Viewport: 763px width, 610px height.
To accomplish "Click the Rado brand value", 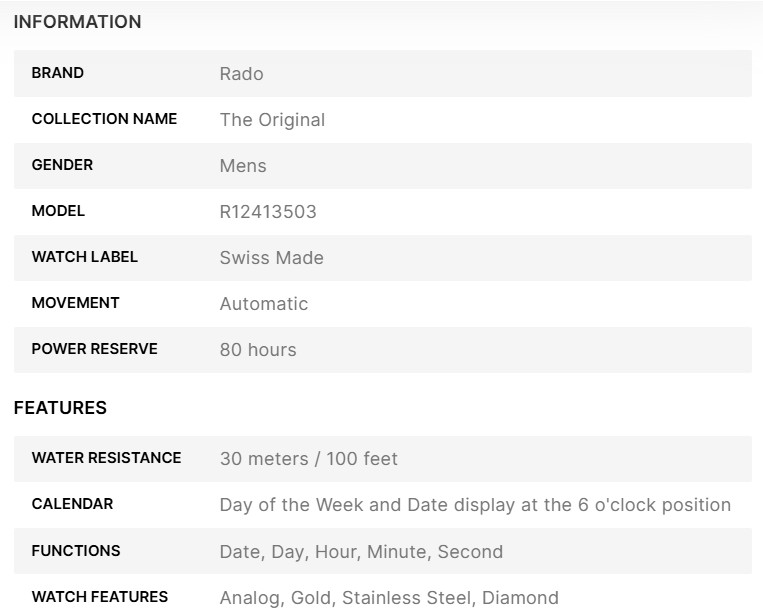I will 241,74.
